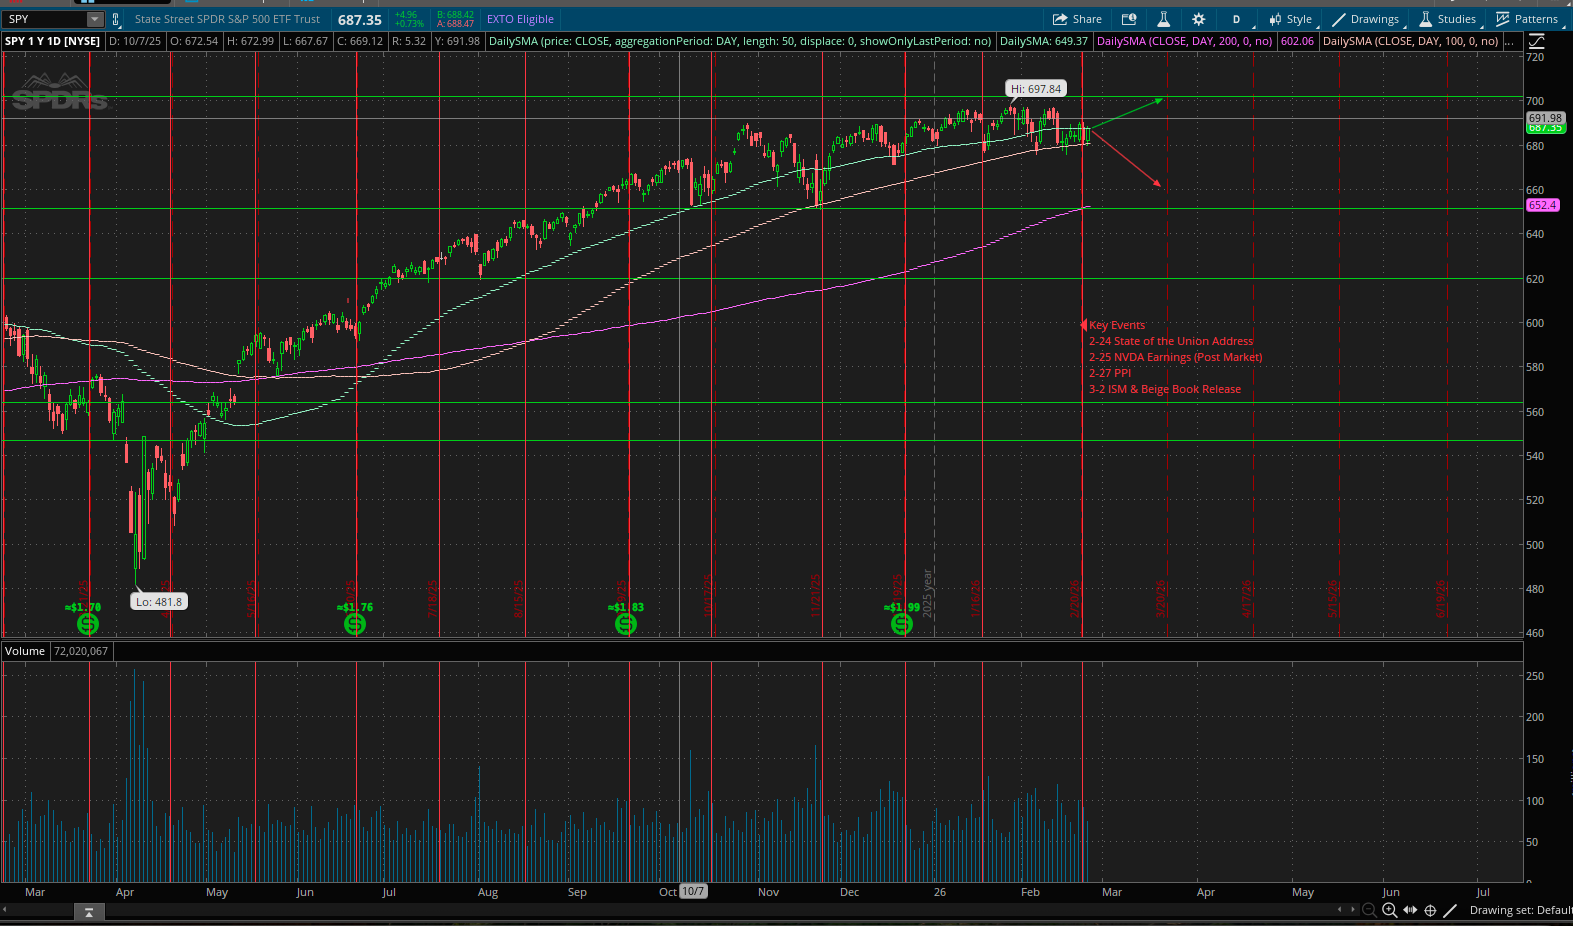
Task: Click the 3/20/26 expiration date marker
Action: [x=1161, y=598]
